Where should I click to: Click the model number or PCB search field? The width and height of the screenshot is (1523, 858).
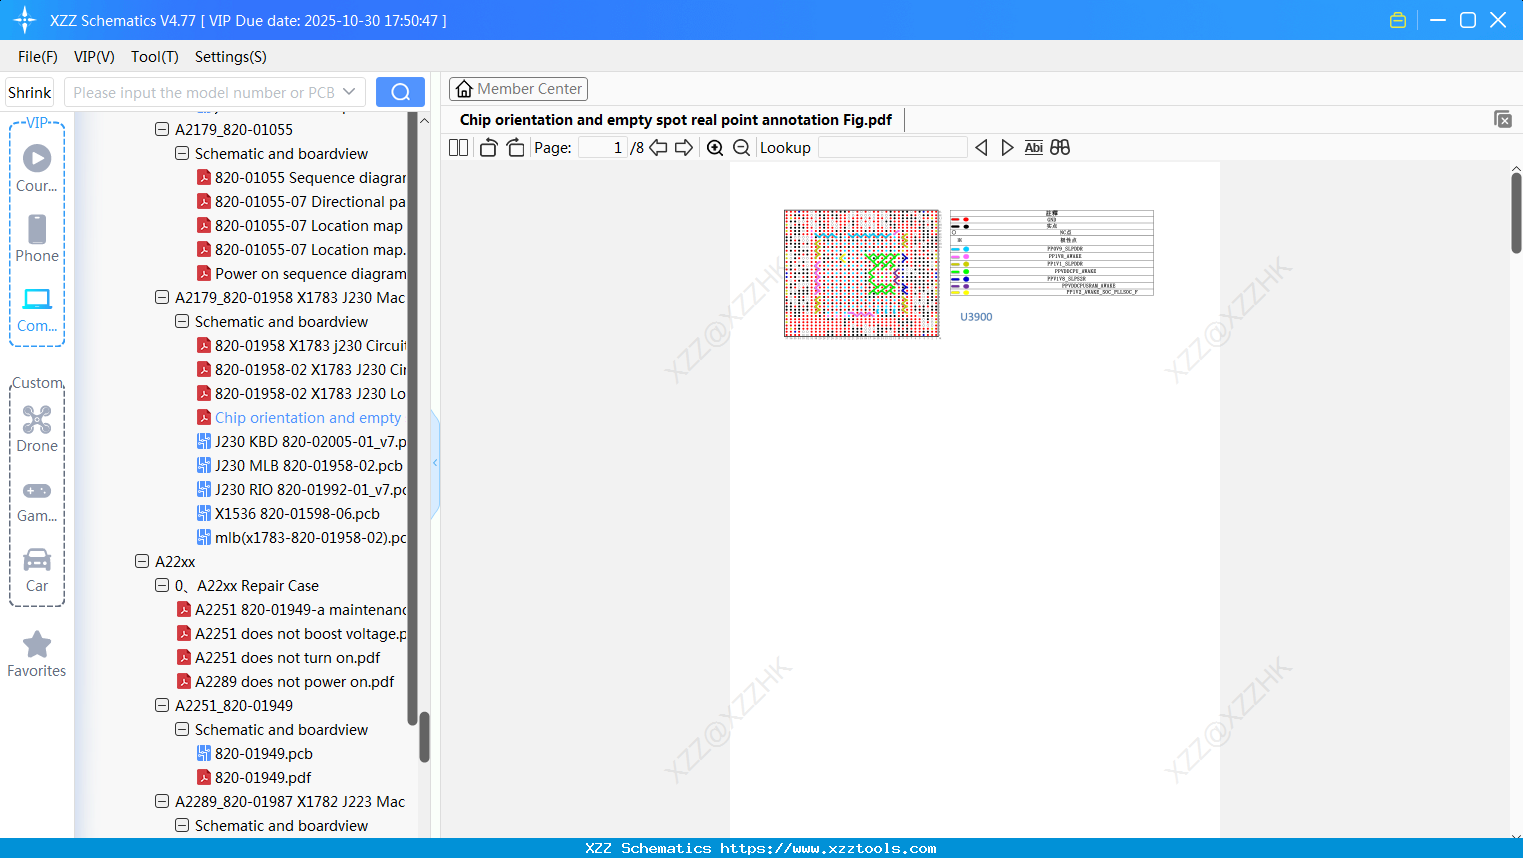pyautogui.click(x=204, y=92)
